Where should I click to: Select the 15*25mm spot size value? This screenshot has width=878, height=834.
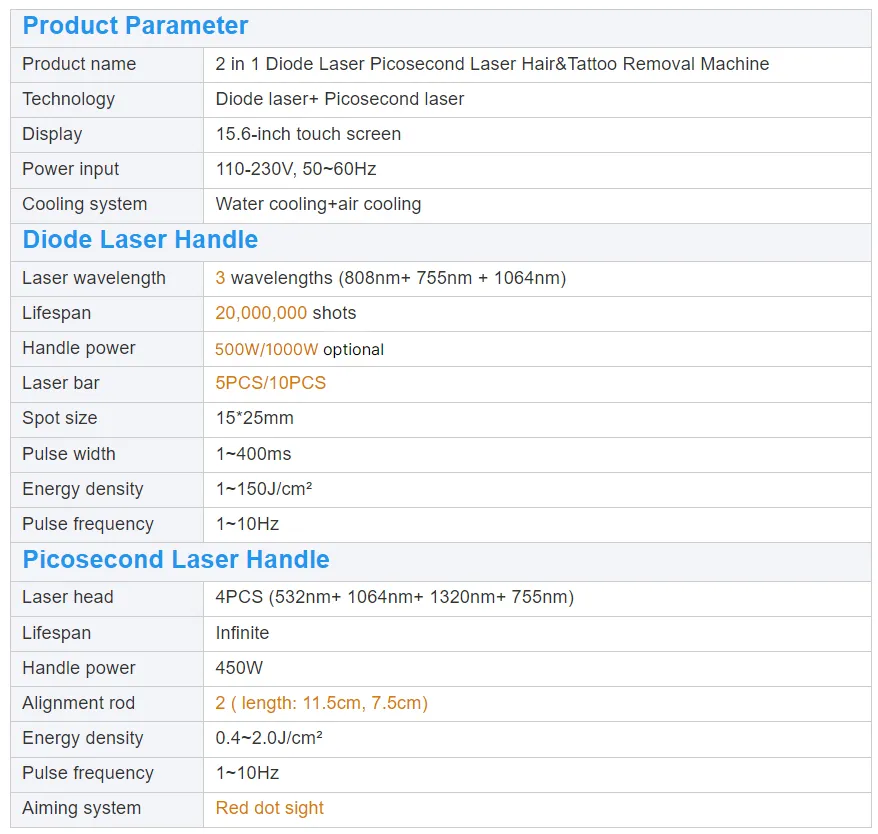coord(255,418)
